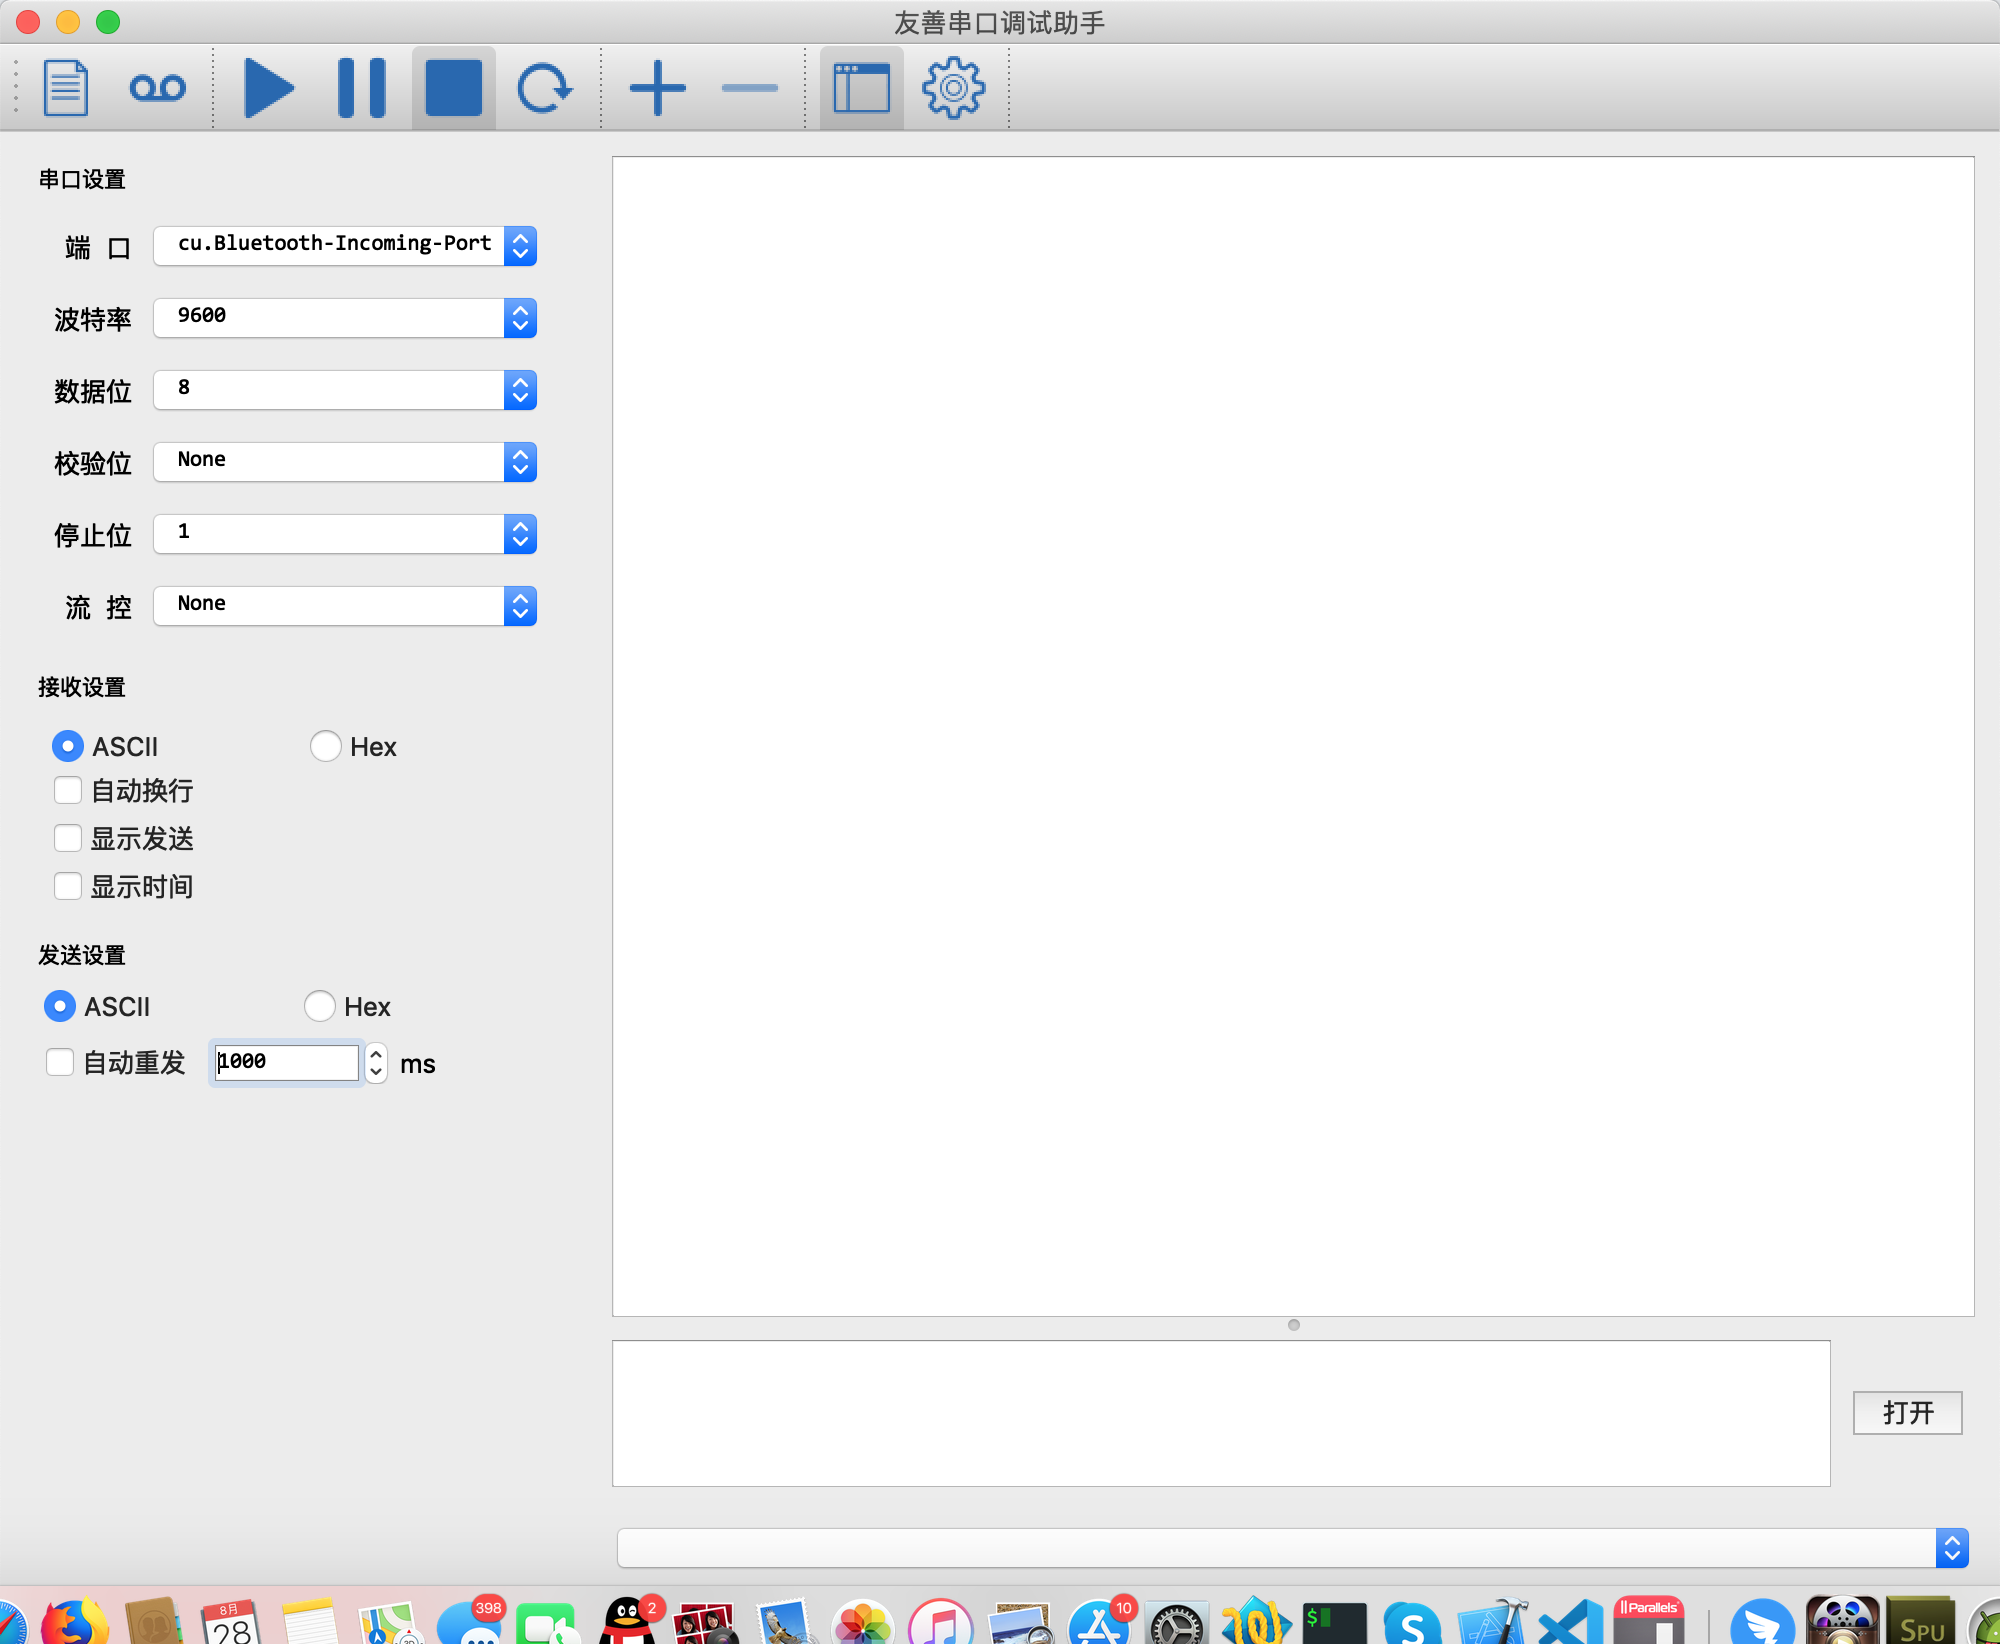The image size is (2000, 1644).
Task: Open the stop bits dropdown showing 1
Action: pos(345,534)
